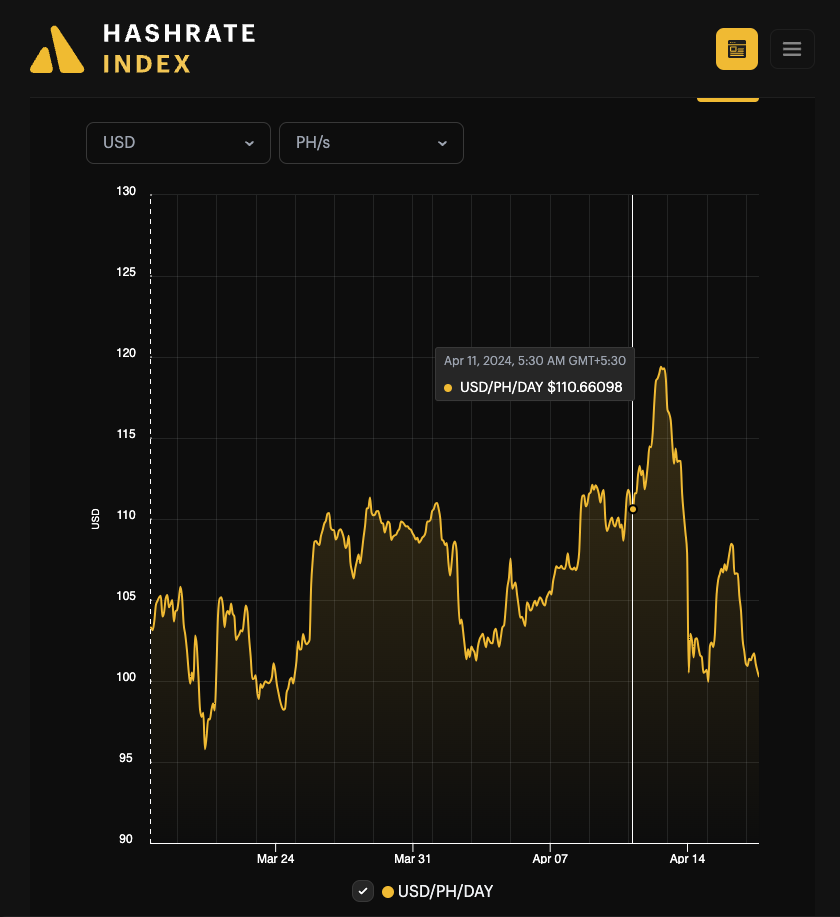Click the HASHRATE INDEX title text
Image resolution: width=840 pixels, height=917 pixels.
179,49
